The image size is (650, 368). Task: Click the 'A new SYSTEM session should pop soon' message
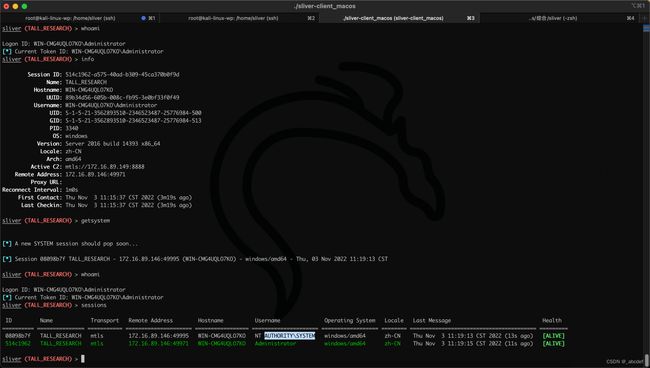[76, 244]
